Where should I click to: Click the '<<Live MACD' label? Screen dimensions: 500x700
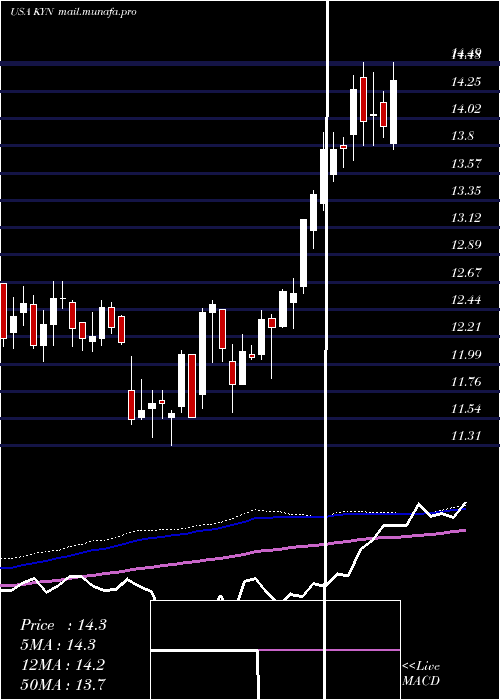pos(421,674)
